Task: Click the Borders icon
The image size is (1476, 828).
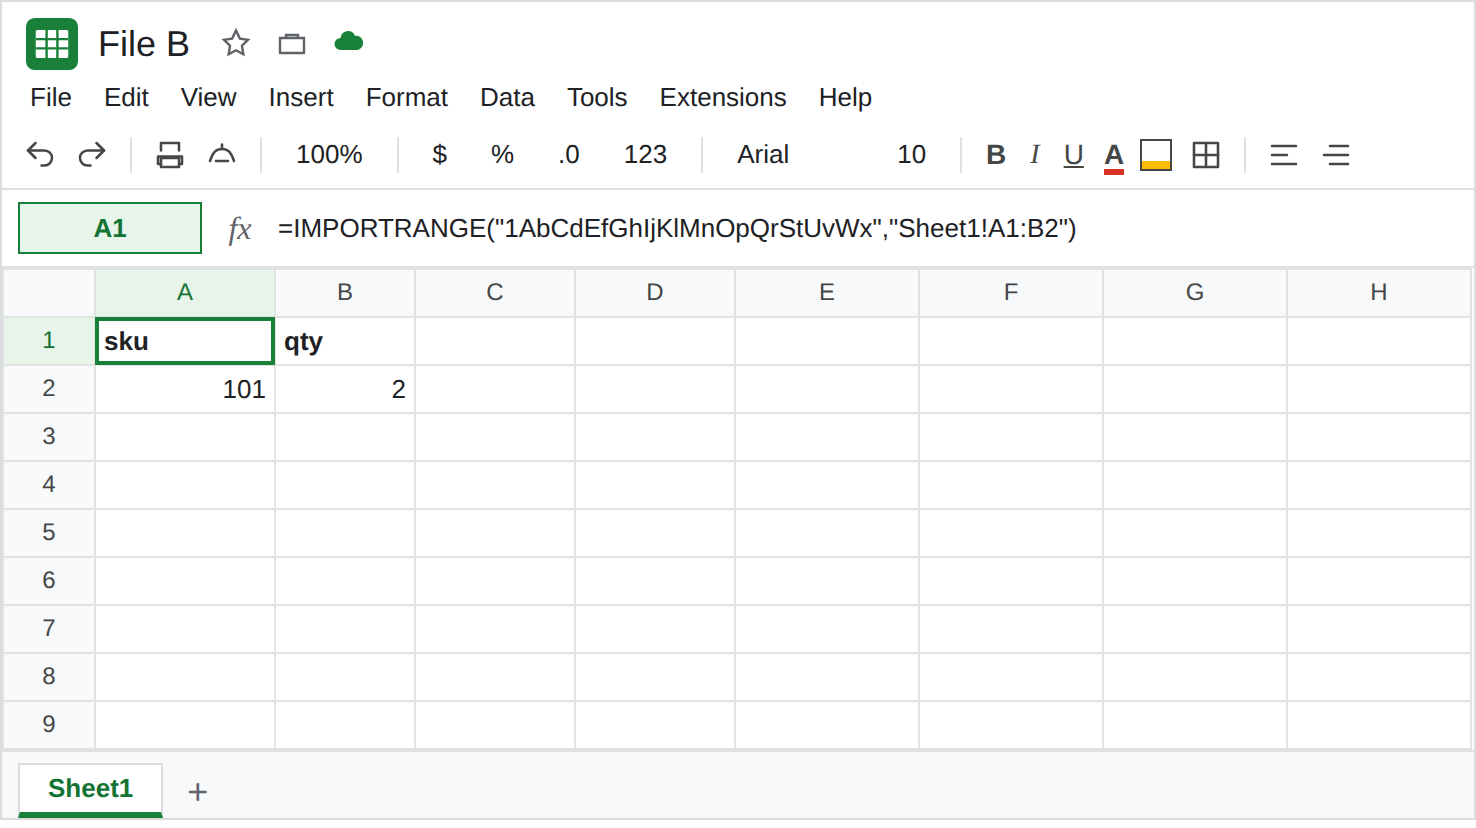Action: [x=1206, y=155]
